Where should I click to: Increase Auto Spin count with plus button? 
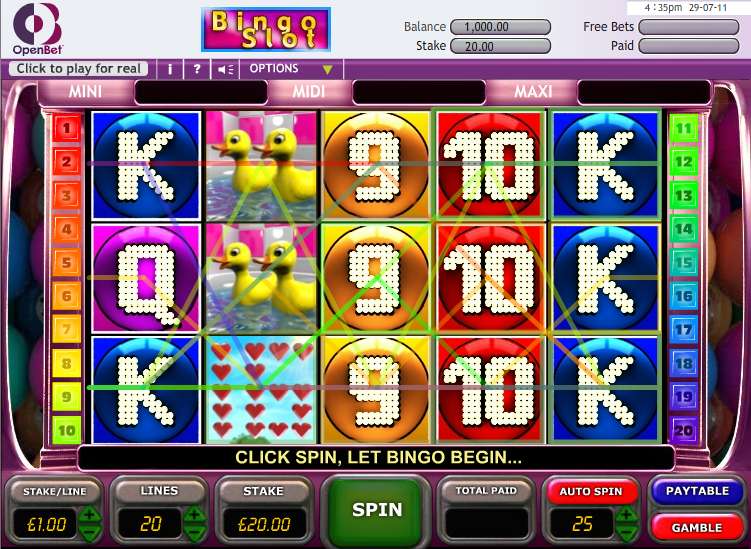point(626,515)
